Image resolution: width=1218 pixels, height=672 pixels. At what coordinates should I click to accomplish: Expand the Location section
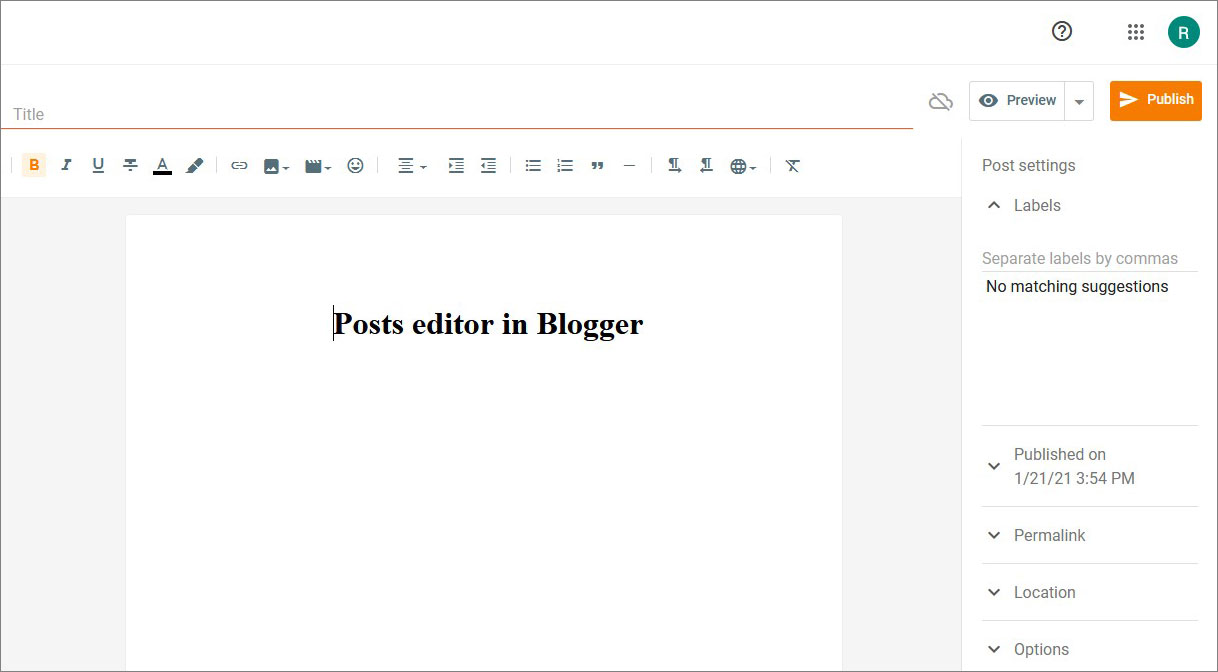[x=1089, y=592]
